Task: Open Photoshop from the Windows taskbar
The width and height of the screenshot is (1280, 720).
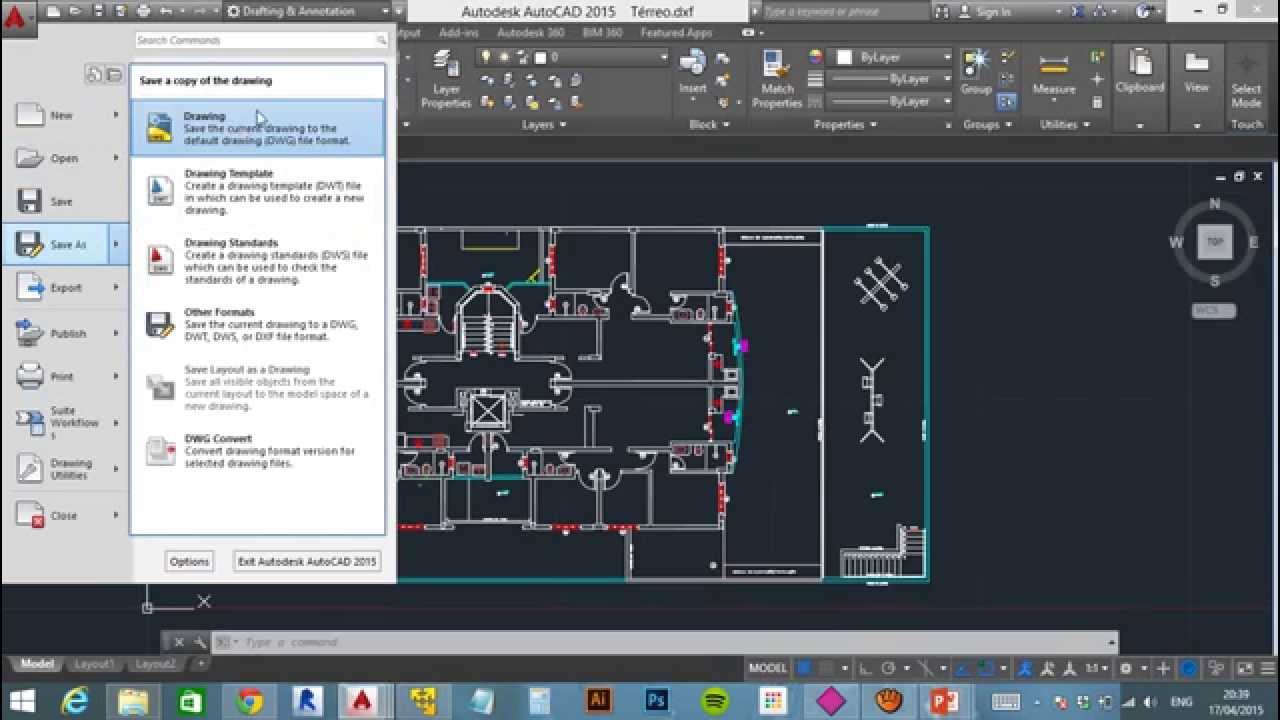Action: click(x=657, y=701)
